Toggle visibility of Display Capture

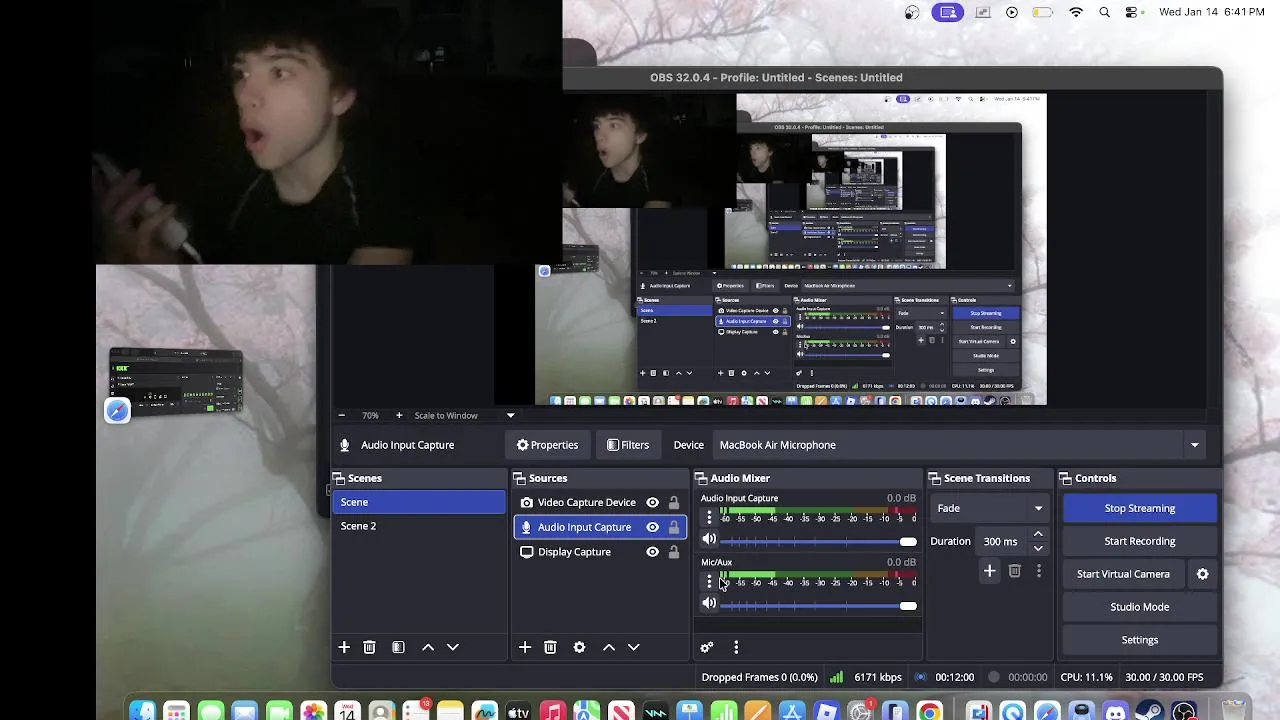652,552
